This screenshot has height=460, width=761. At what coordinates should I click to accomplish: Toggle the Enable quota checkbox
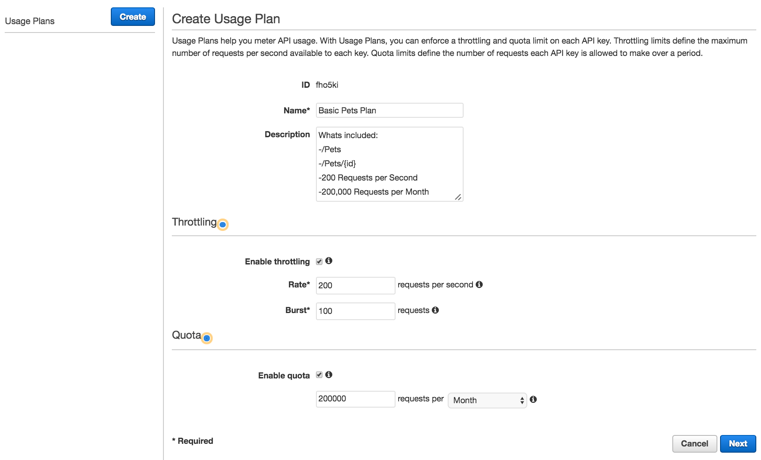(x=319, y=375)
